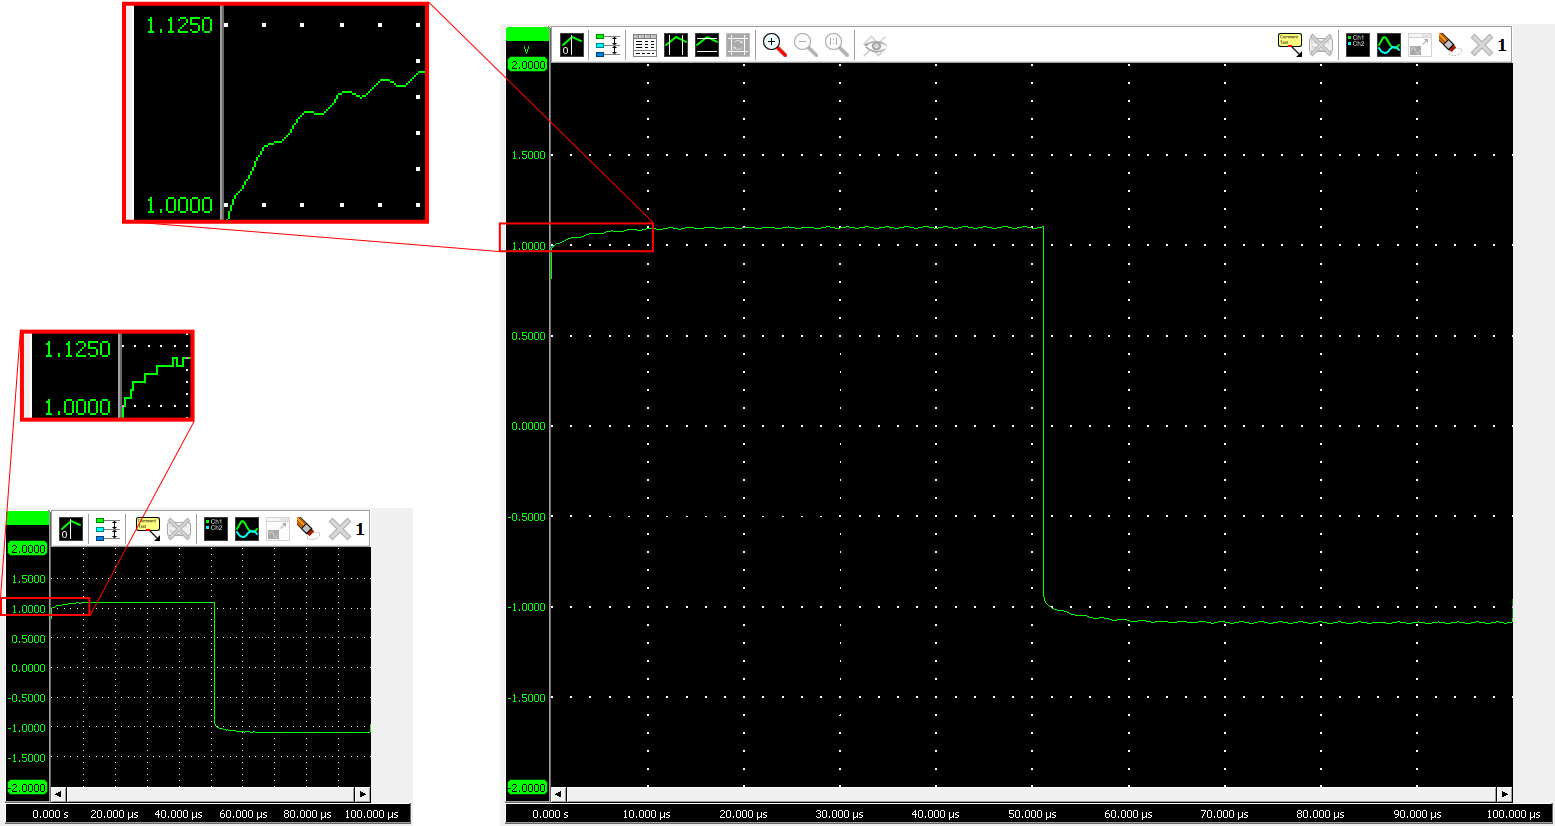Show the values table icon
Screen dimensions: 1555x826
(x=644, y=44)
